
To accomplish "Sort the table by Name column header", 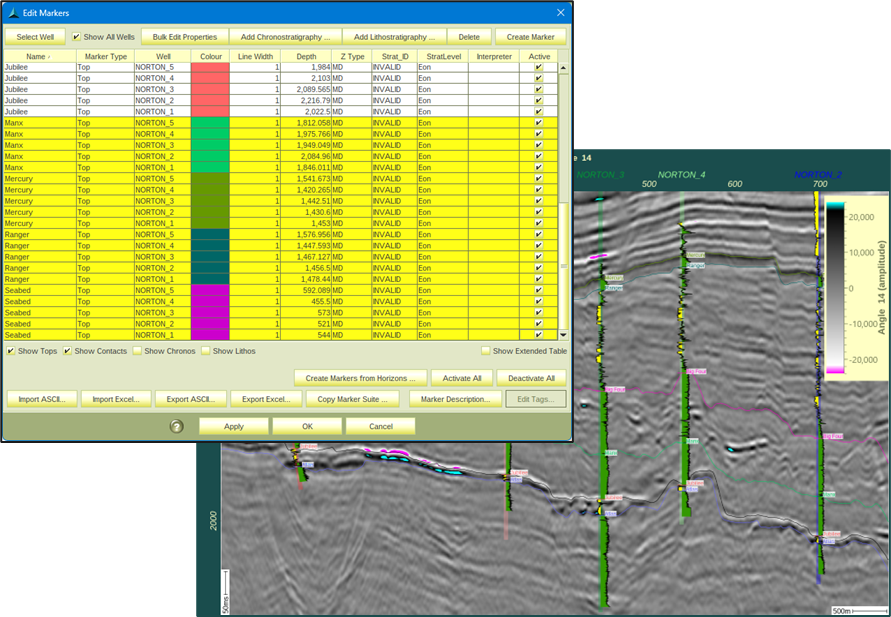I will click(x=38, y=57).
